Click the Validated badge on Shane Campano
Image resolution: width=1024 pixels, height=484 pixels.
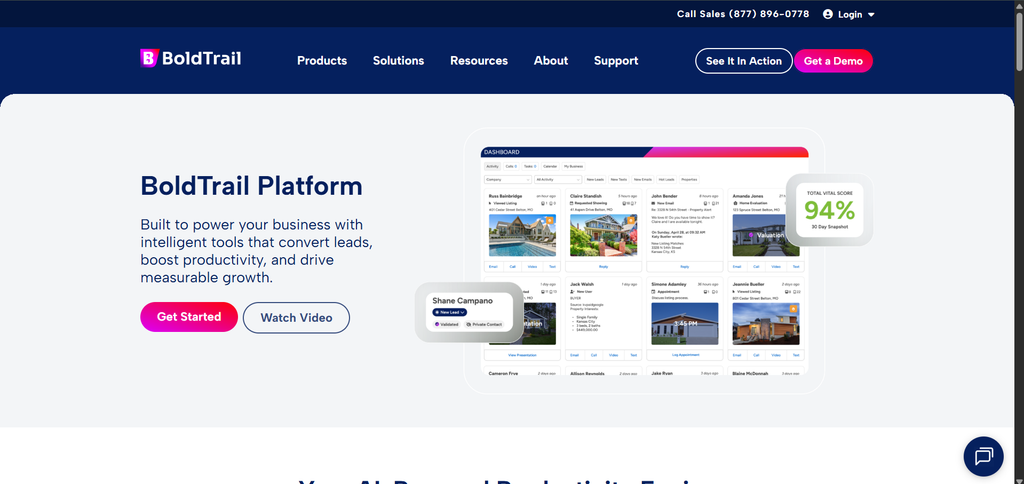click(x=447, y=324)
